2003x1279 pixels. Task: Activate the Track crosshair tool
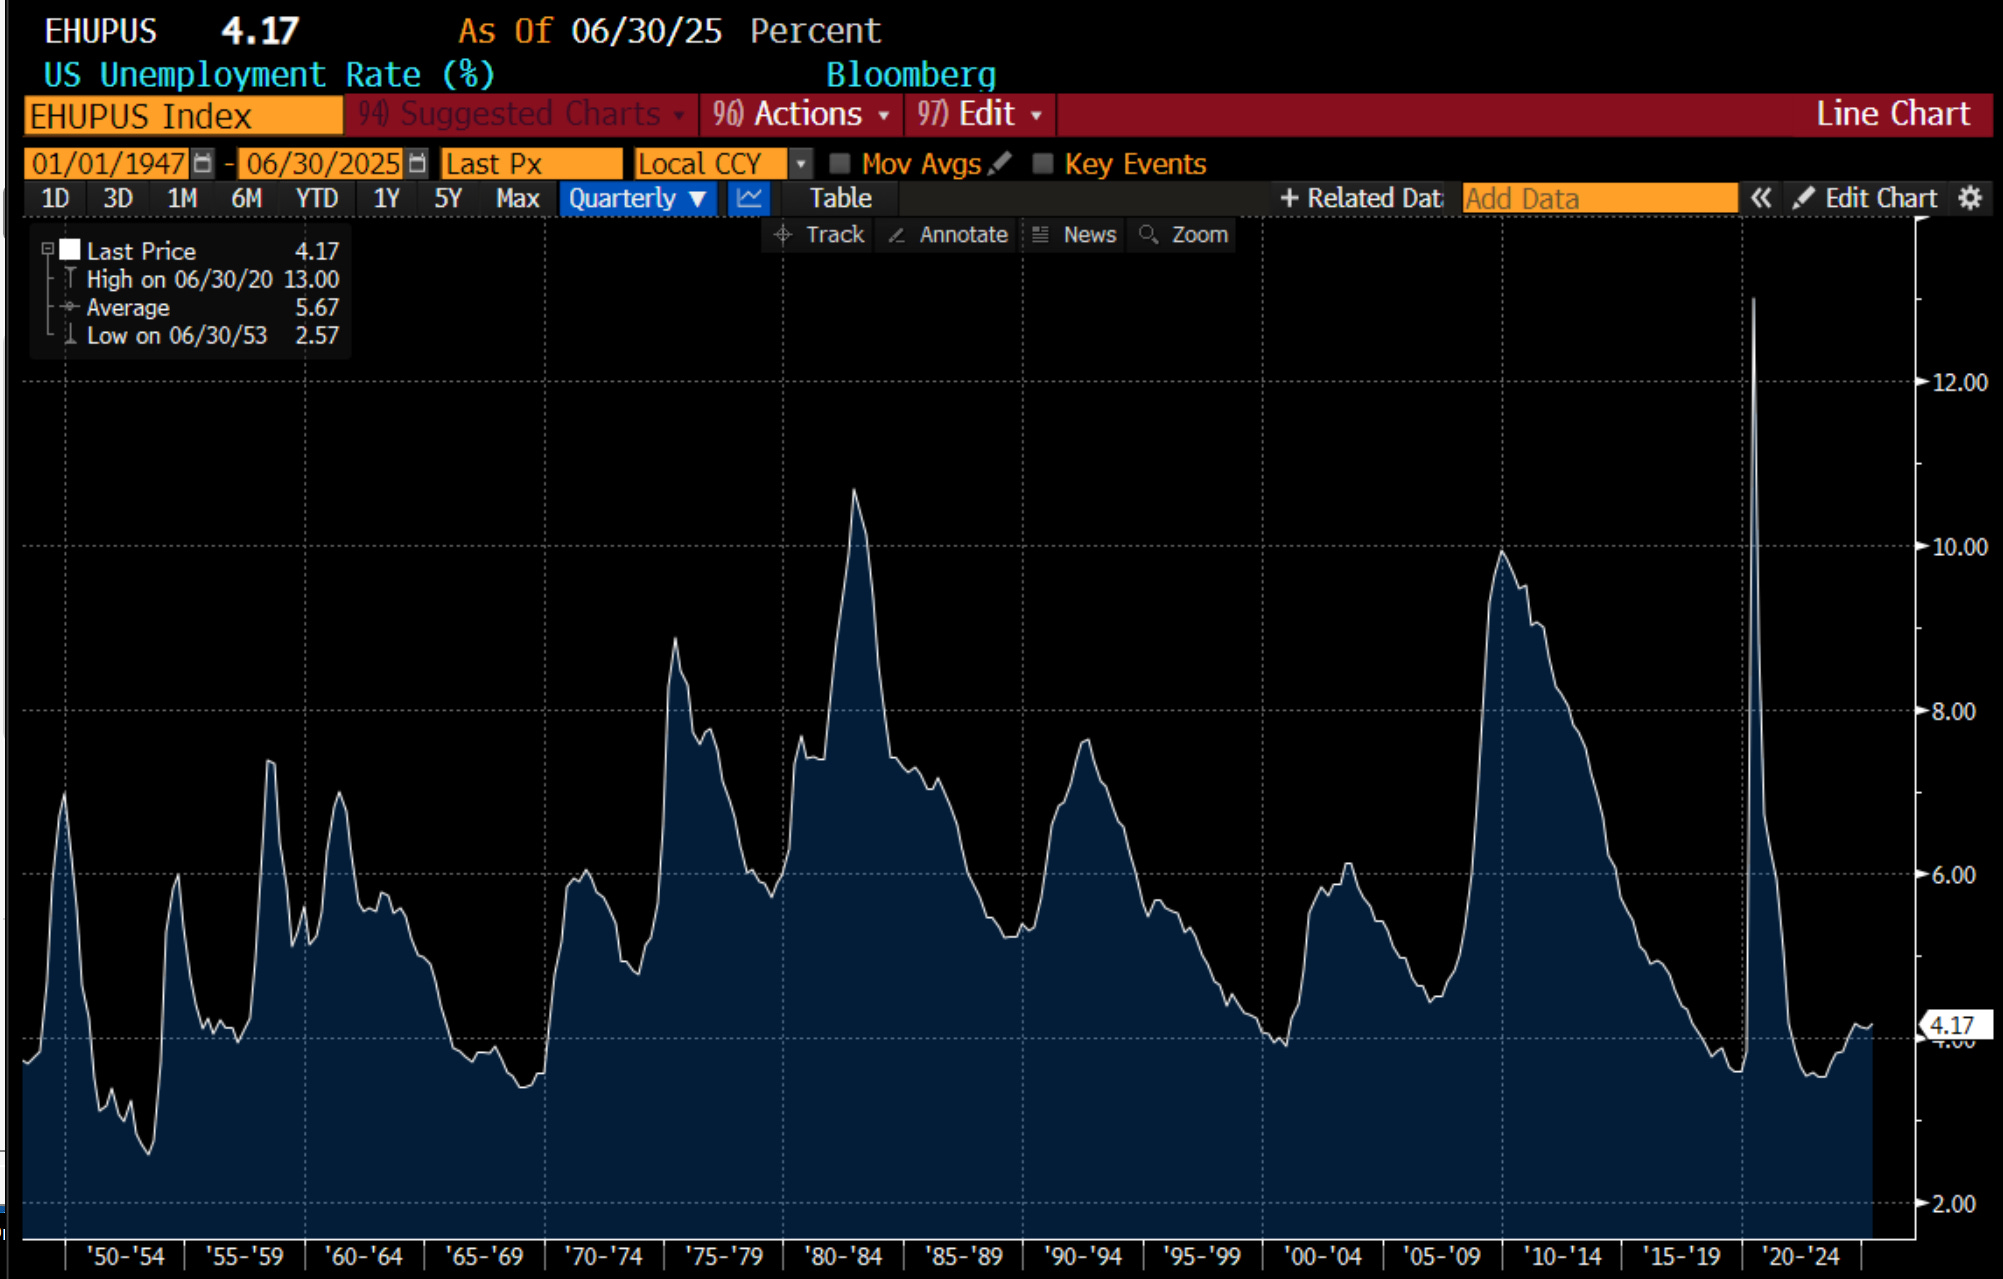click(819, 235)
